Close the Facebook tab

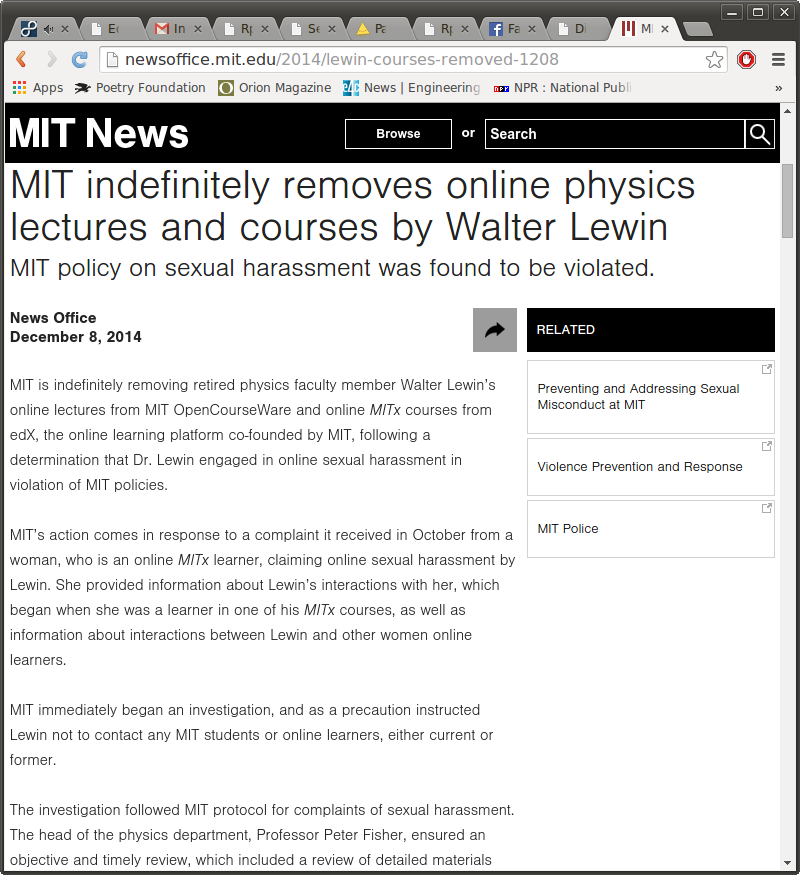pyautogui.click(x=532, y=29)
